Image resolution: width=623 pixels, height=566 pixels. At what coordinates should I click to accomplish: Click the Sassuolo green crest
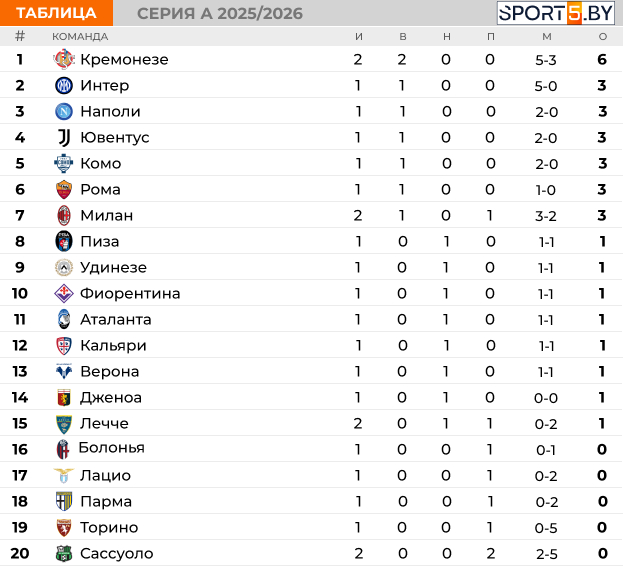point(64,553)
